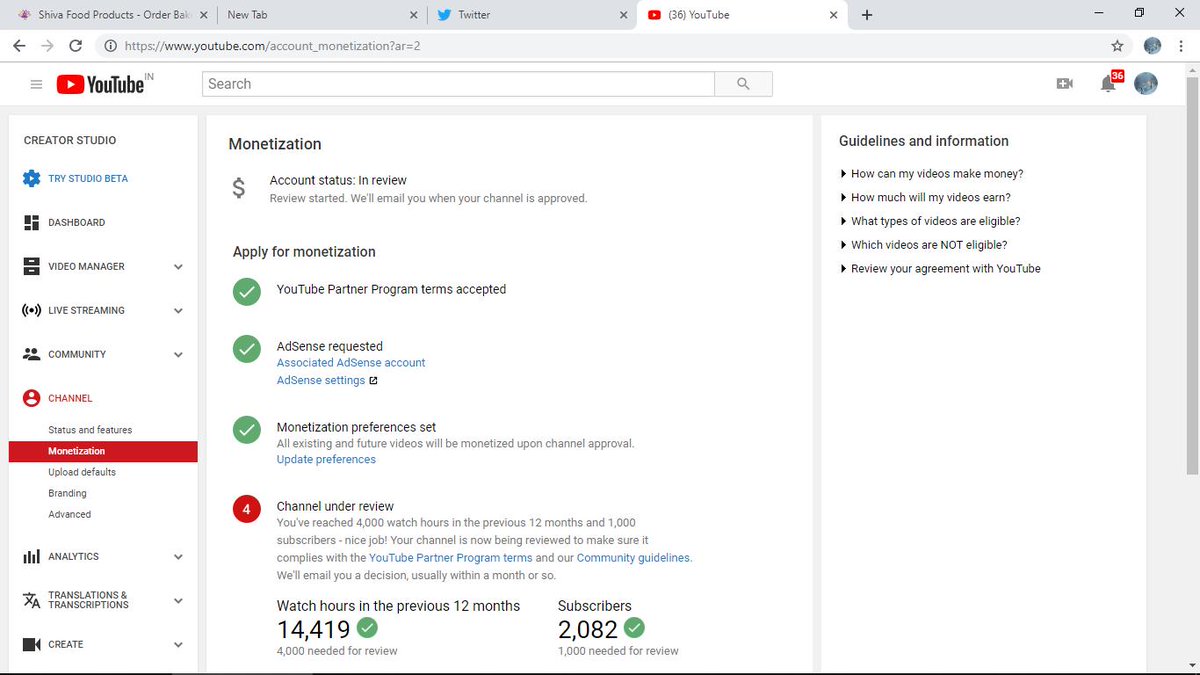Click the YouTube search input field
Screen dimensions: 1200x675
tap(459, 84)
